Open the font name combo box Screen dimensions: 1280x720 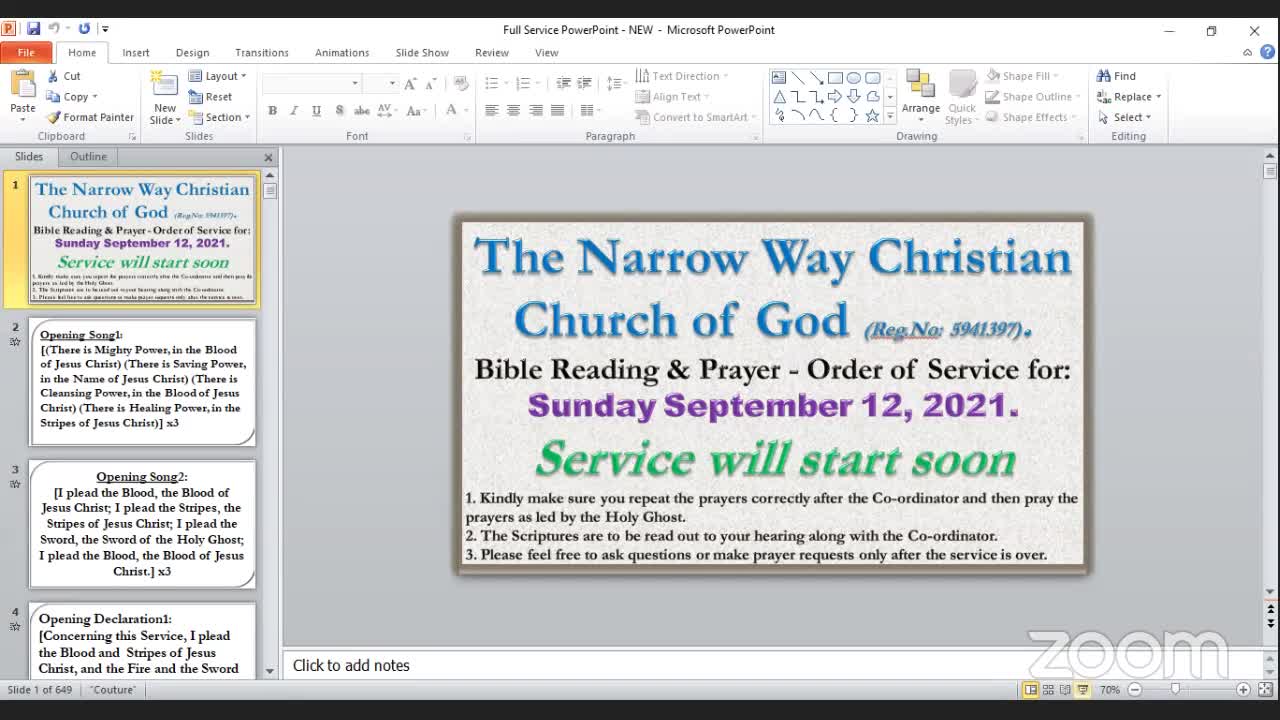coord(312,84)
